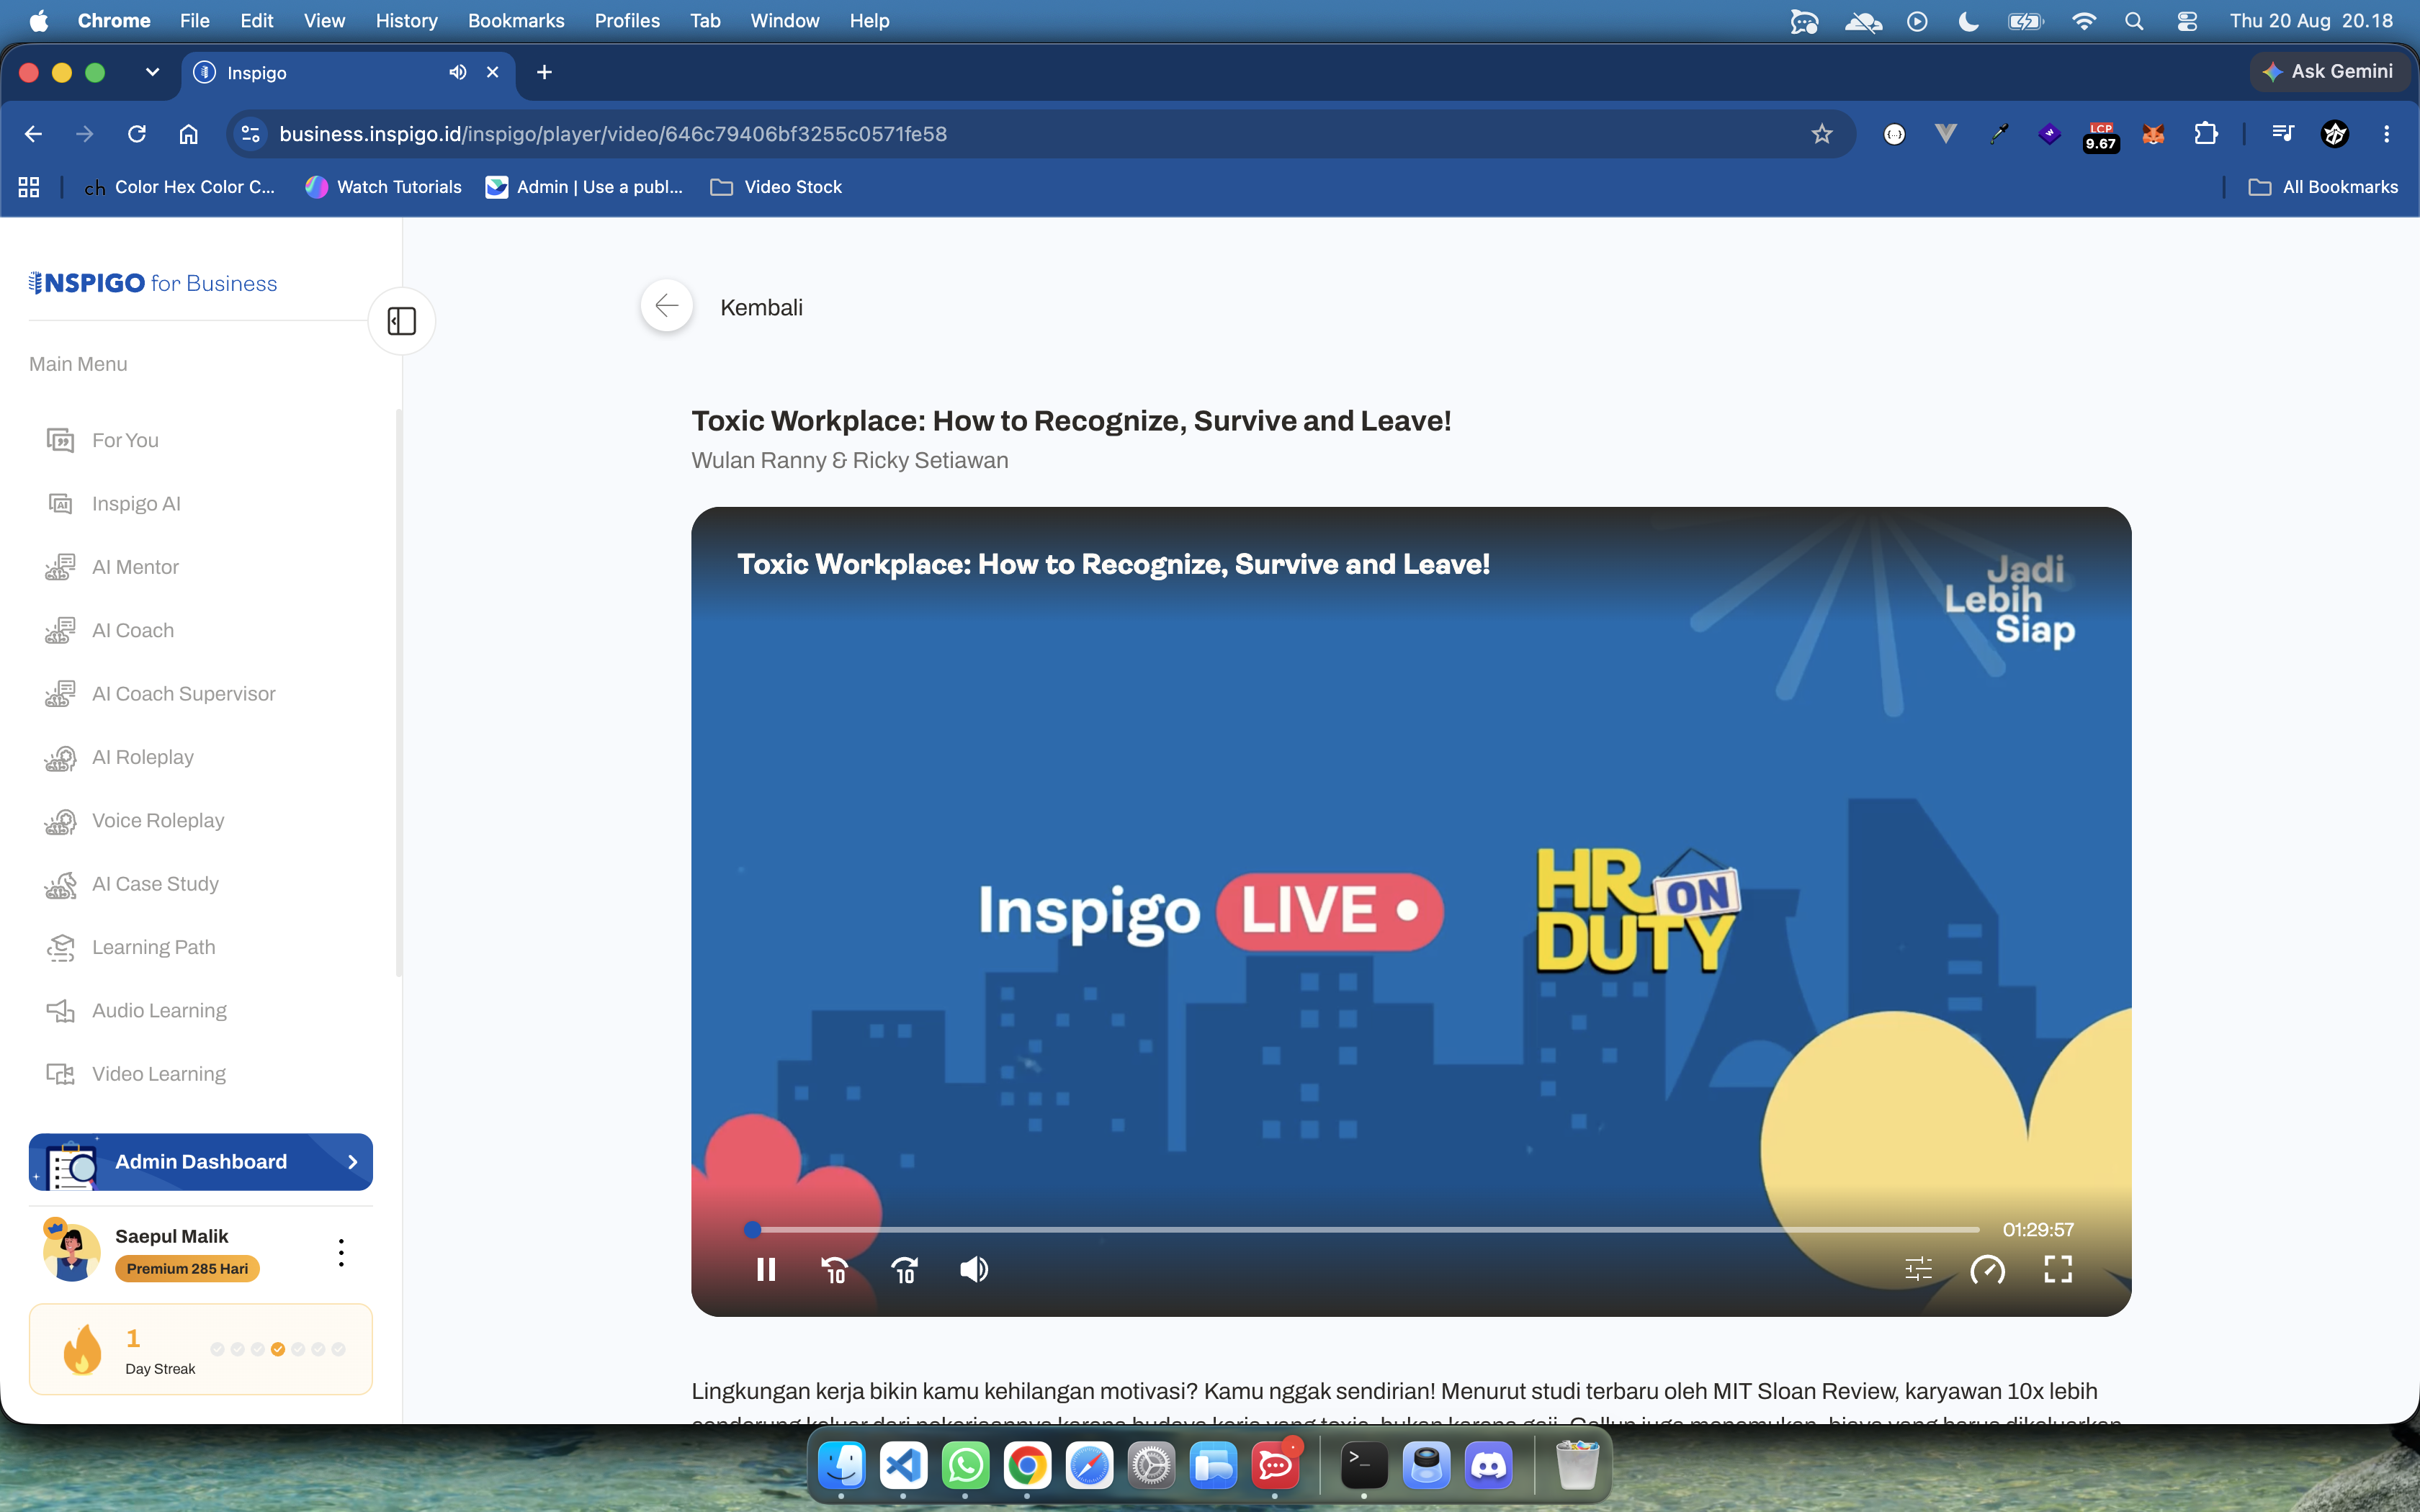Open Chrome three-dot menu

pos(2386,133)
